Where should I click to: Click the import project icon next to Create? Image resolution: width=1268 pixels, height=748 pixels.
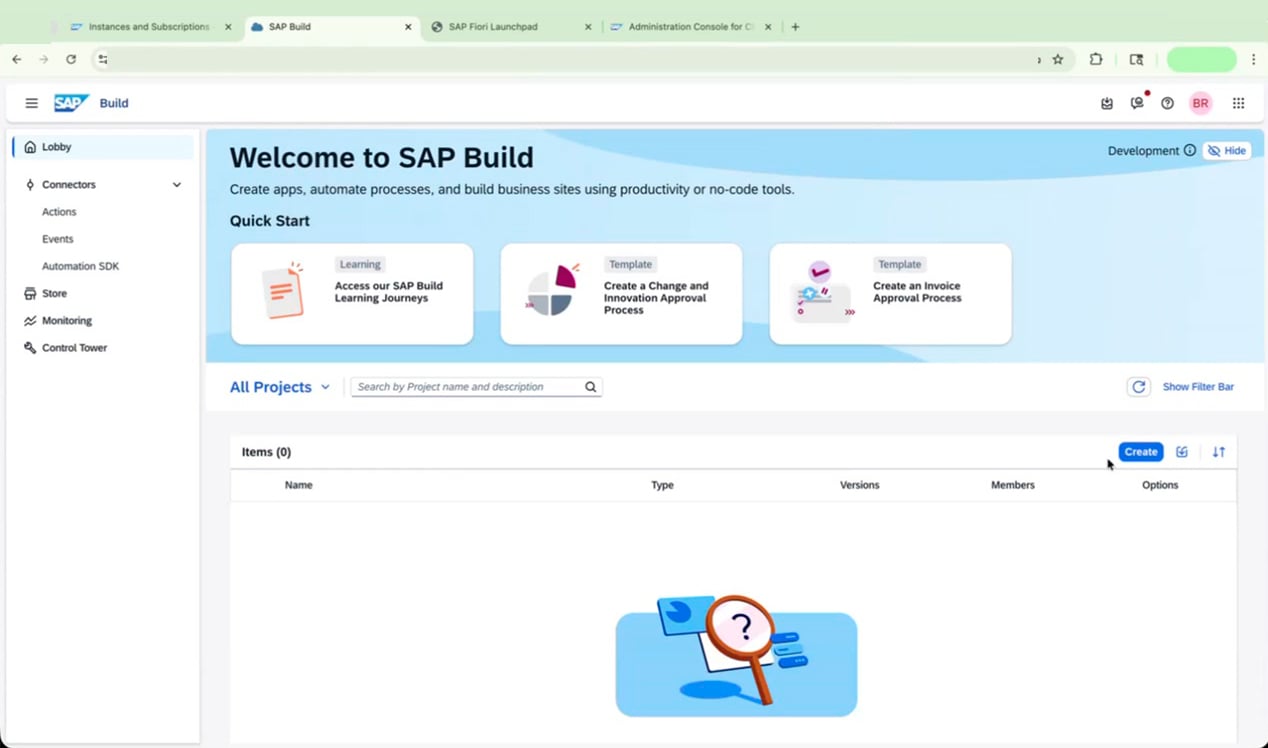coord(1182,452)
